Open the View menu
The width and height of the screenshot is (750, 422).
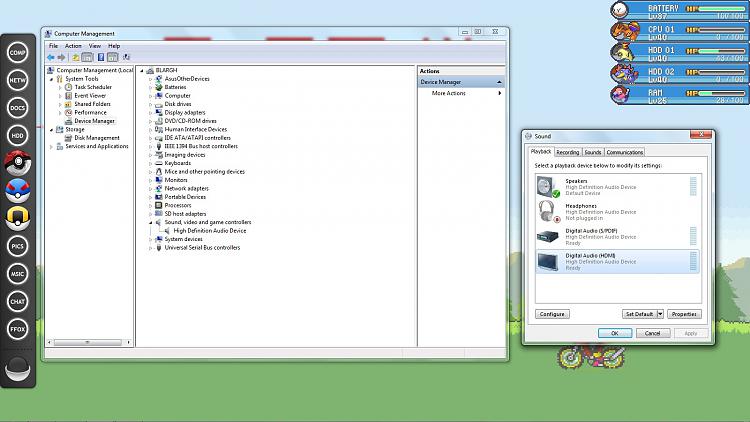[95, 46]
